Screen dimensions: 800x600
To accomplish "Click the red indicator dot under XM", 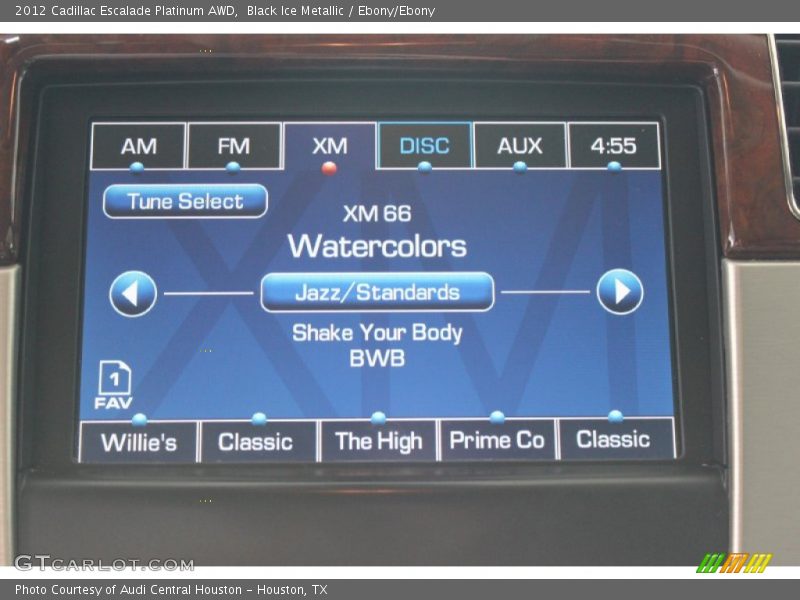I will coord(330,170).
